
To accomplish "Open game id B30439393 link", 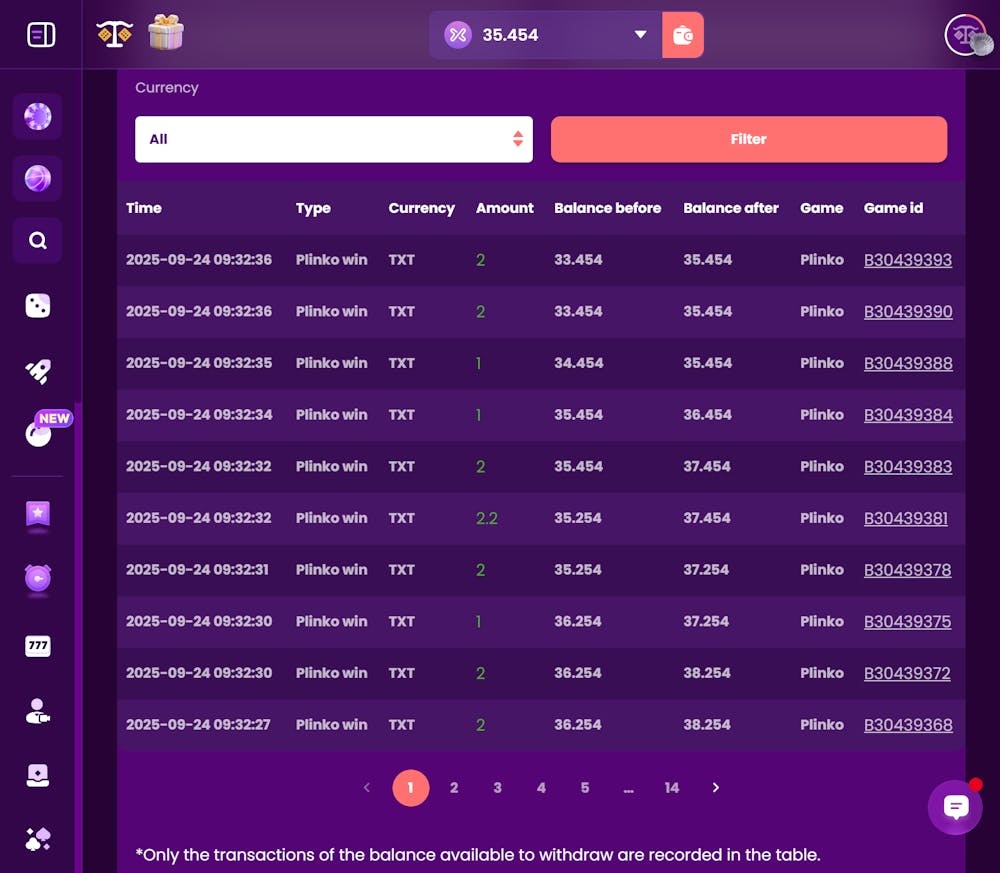I will coord(908,260).
